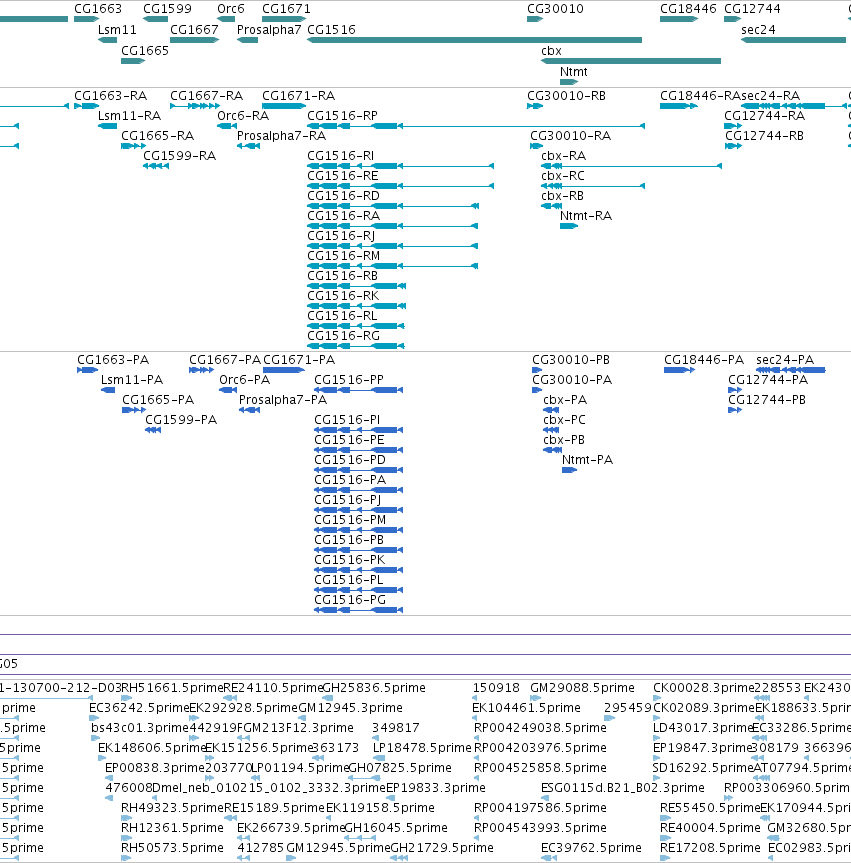851x863 pixels.
Task: Select the Orc6 gene label
Action: click(231, 9)
